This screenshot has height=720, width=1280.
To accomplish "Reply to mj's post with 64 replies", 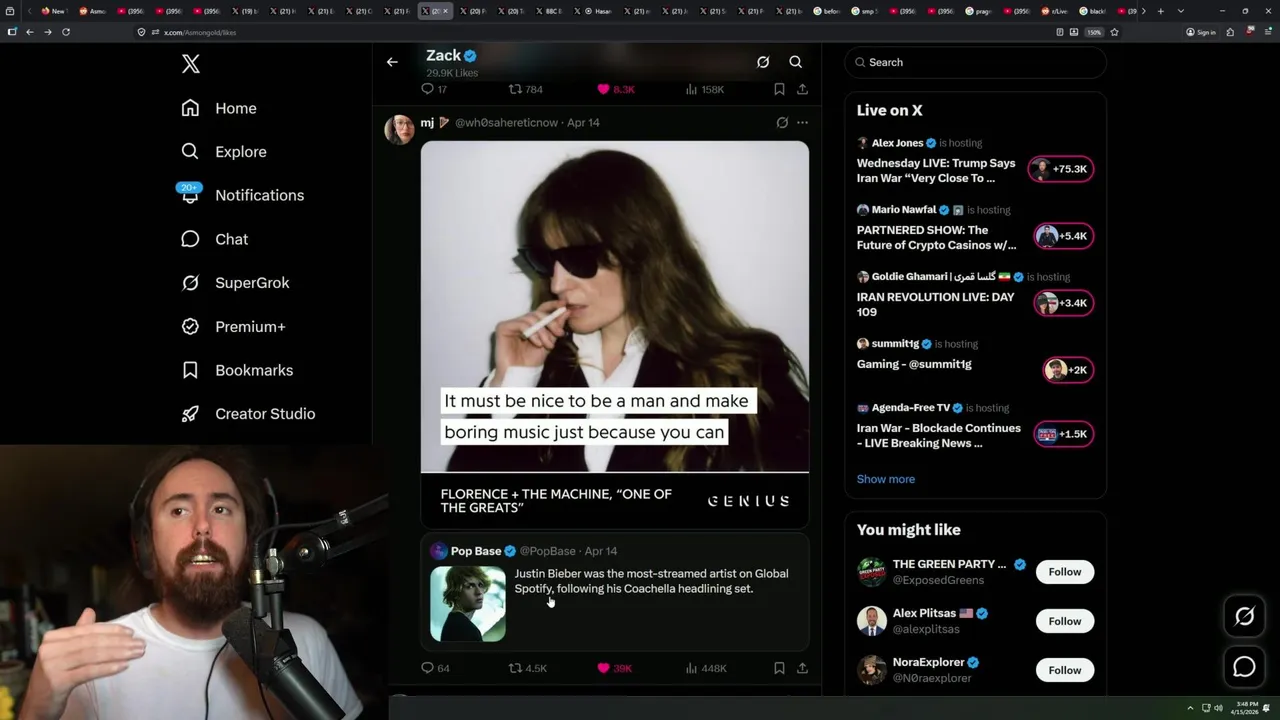I will click(x=435, y=668).
